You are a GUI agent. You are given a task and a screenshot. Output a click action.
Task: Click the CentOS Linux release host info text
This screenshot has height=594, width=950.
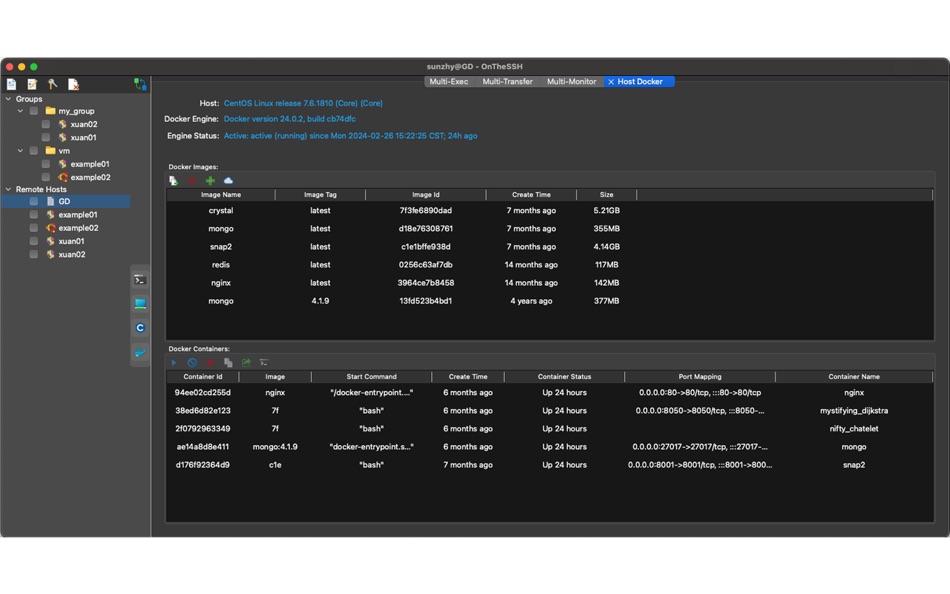coord(303,103)
